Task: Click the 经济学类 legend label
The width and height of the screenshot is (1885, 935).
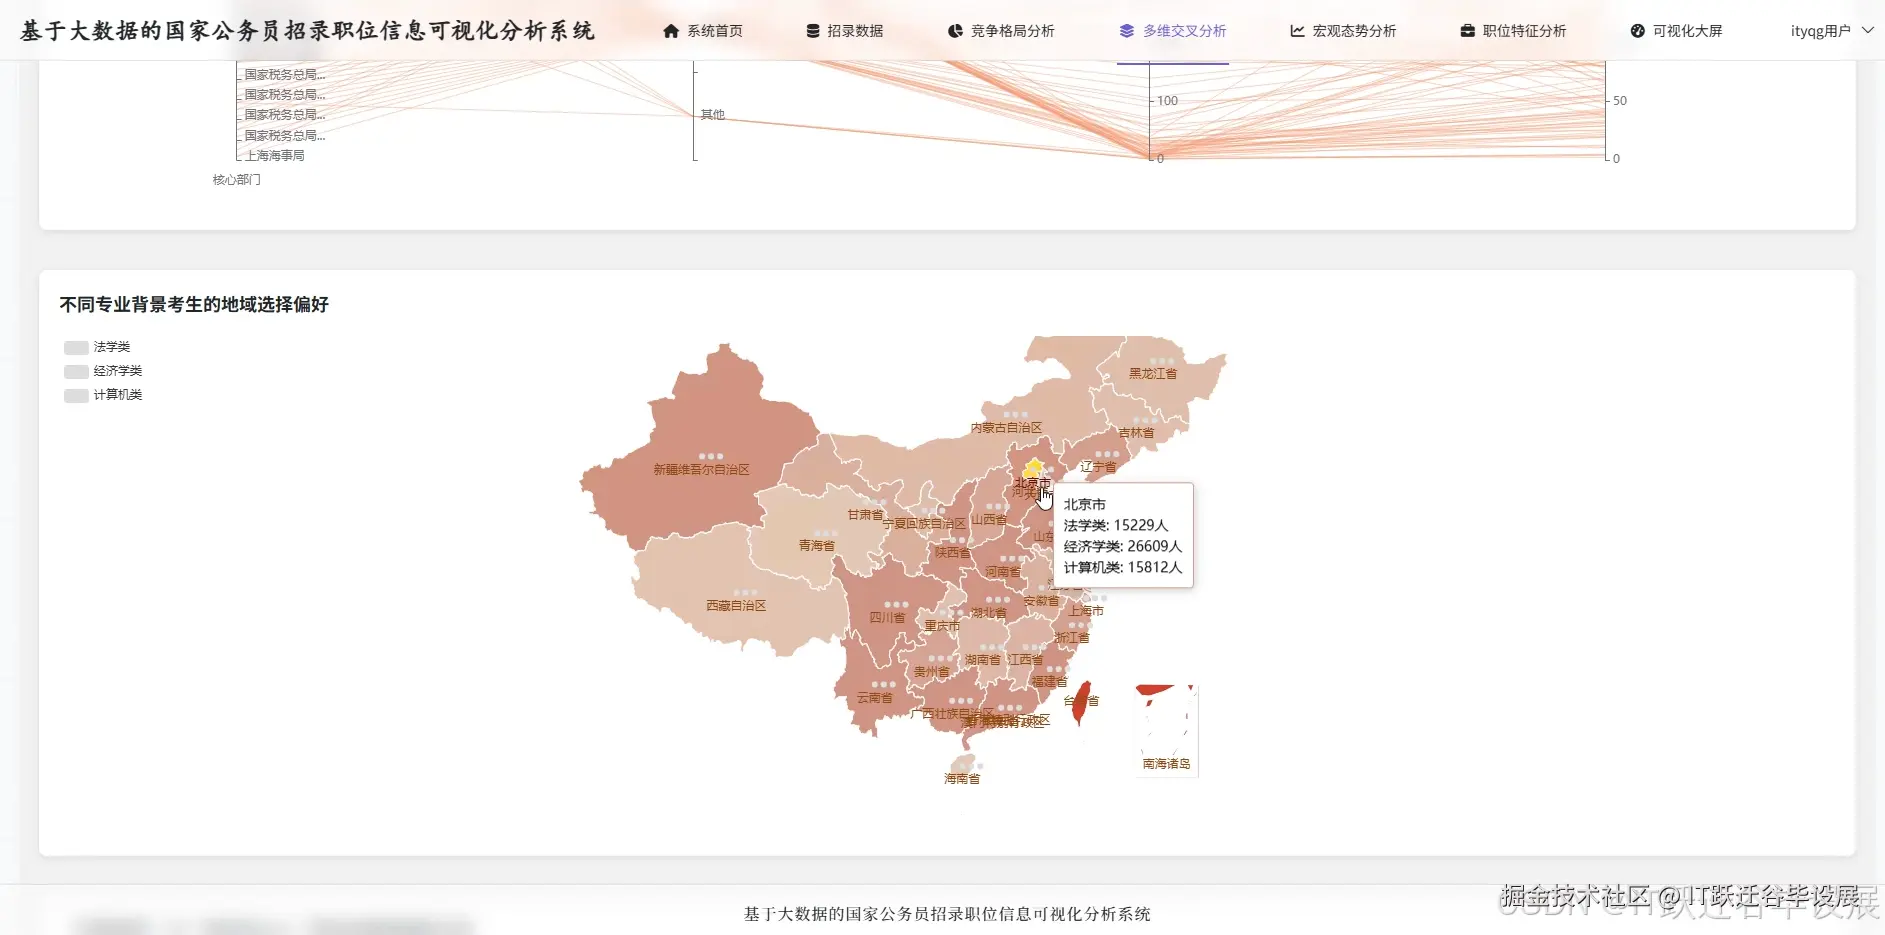Action: click(x=118, y=371)
